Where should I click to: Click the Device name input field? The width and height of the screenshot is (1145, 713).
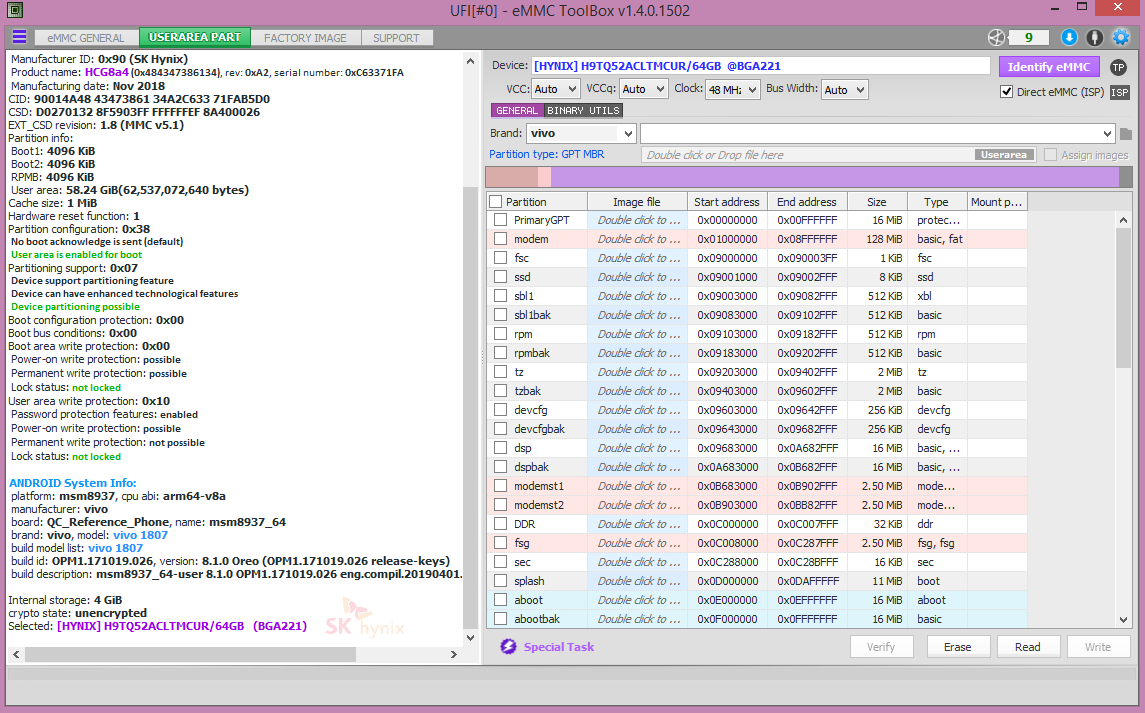(x=760, y=66)
